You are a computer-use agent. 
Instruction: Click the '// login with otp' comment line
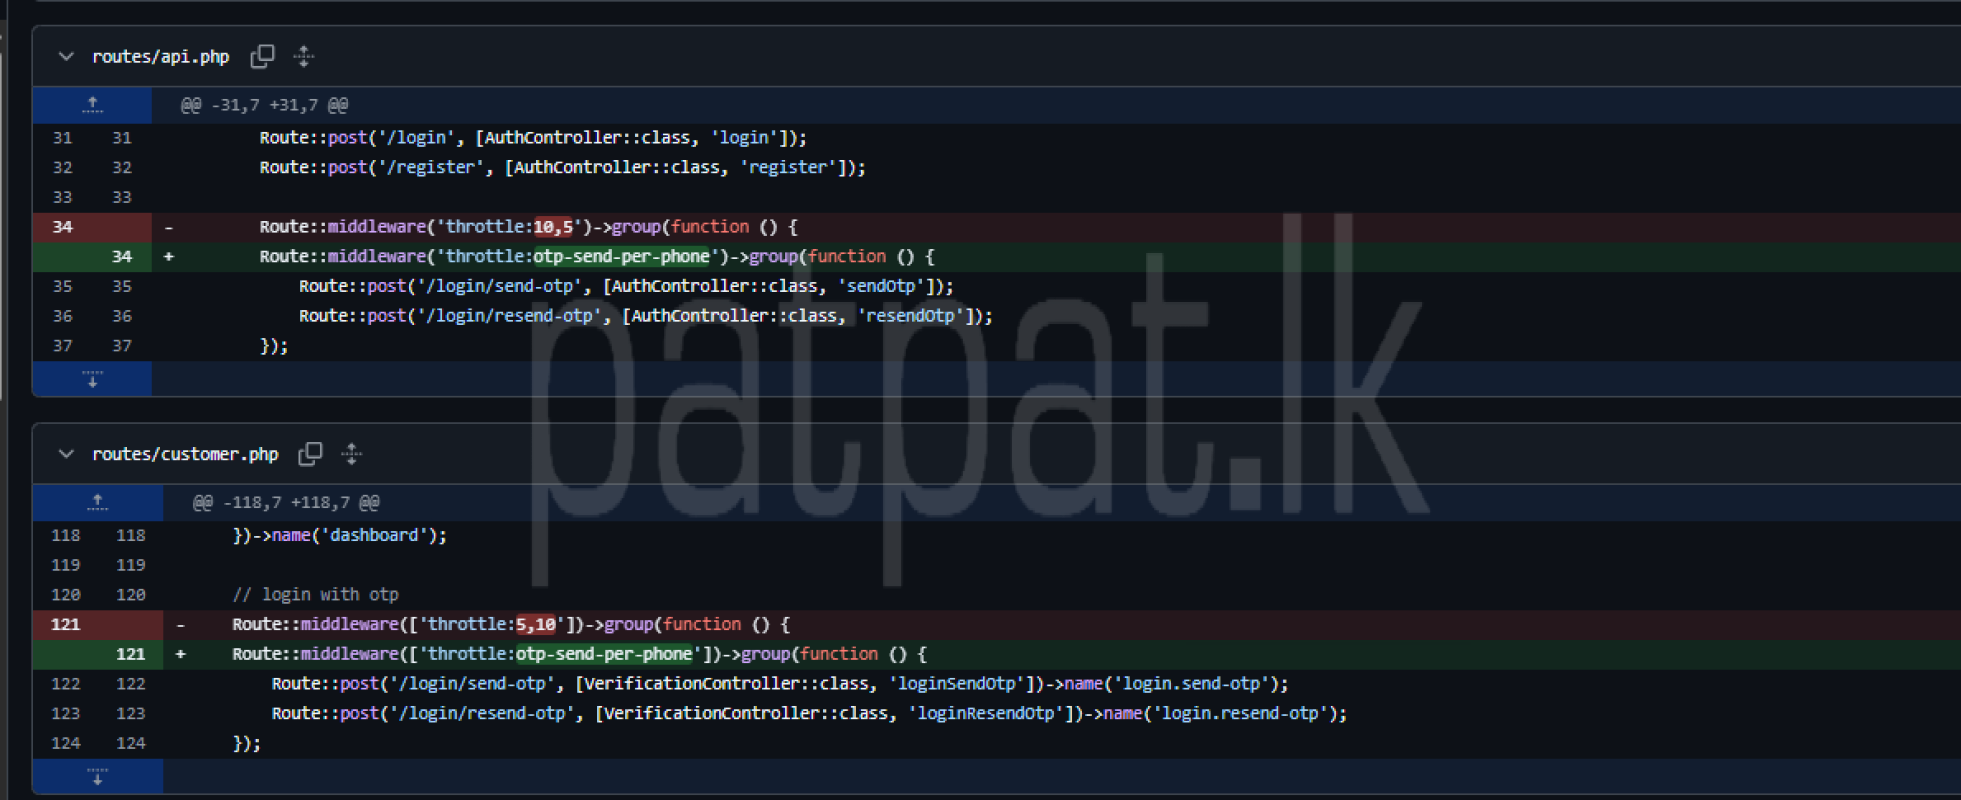point(315,595)
